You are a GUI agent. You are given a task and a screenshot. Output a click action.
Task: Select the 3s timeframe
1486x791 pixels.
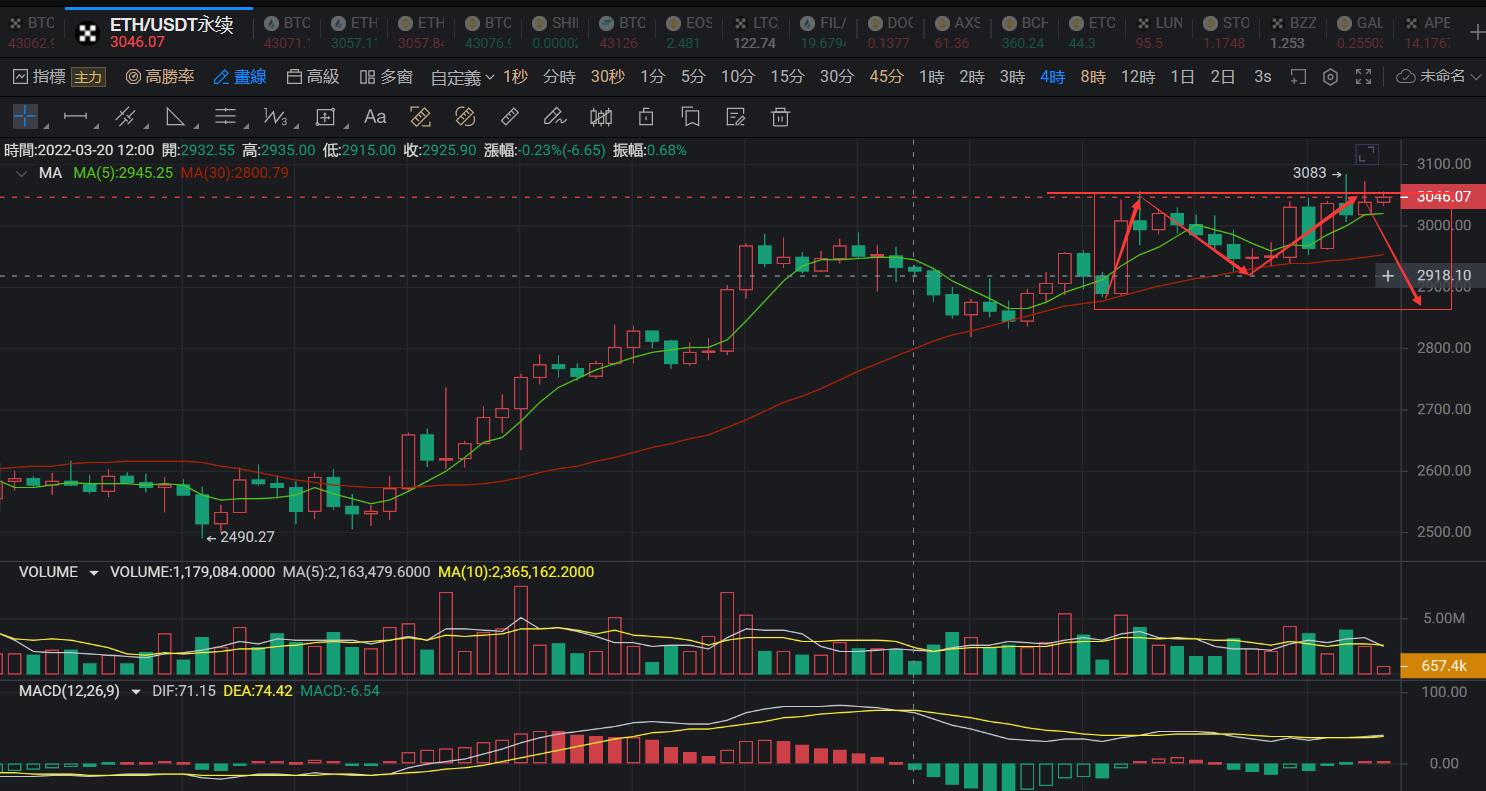click(x=1262, y=77)
